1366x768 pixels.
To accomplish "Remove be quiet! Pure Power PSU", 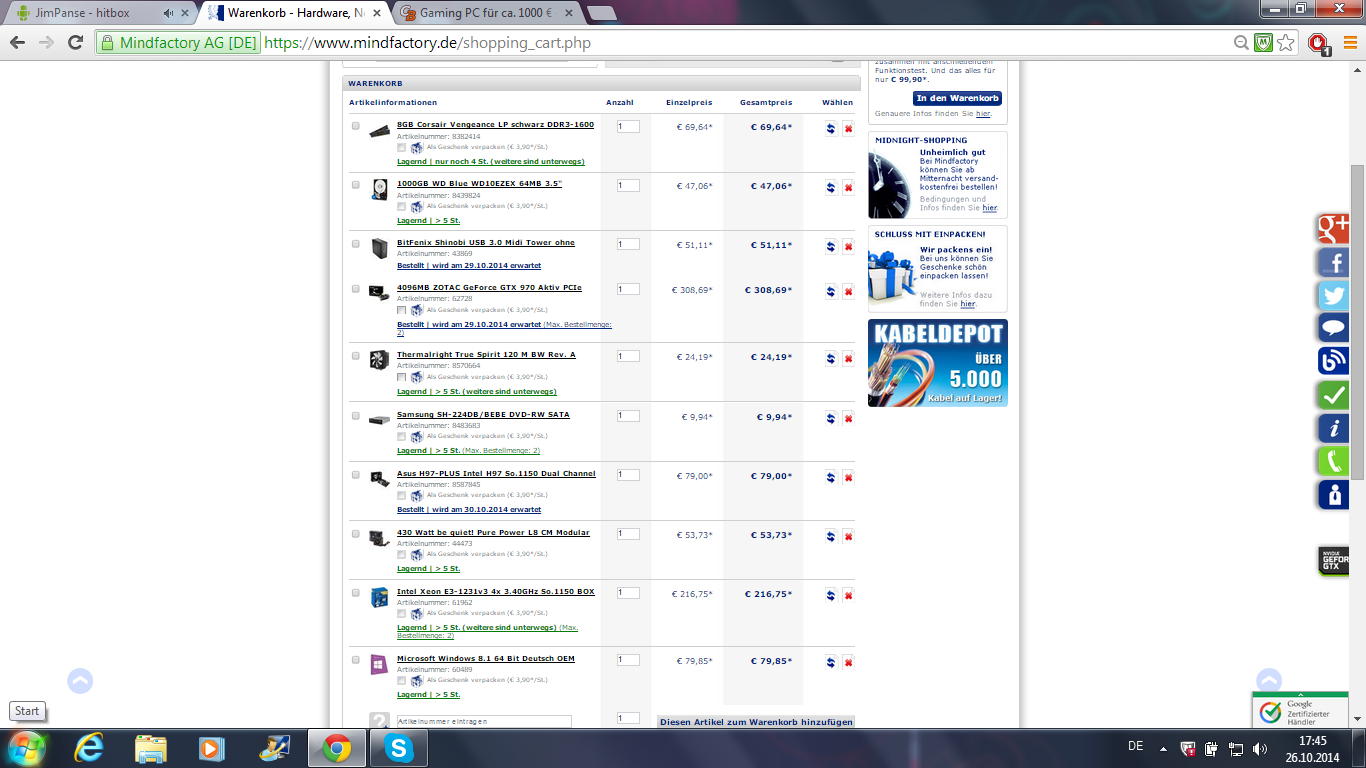I will tap(848, 537).
